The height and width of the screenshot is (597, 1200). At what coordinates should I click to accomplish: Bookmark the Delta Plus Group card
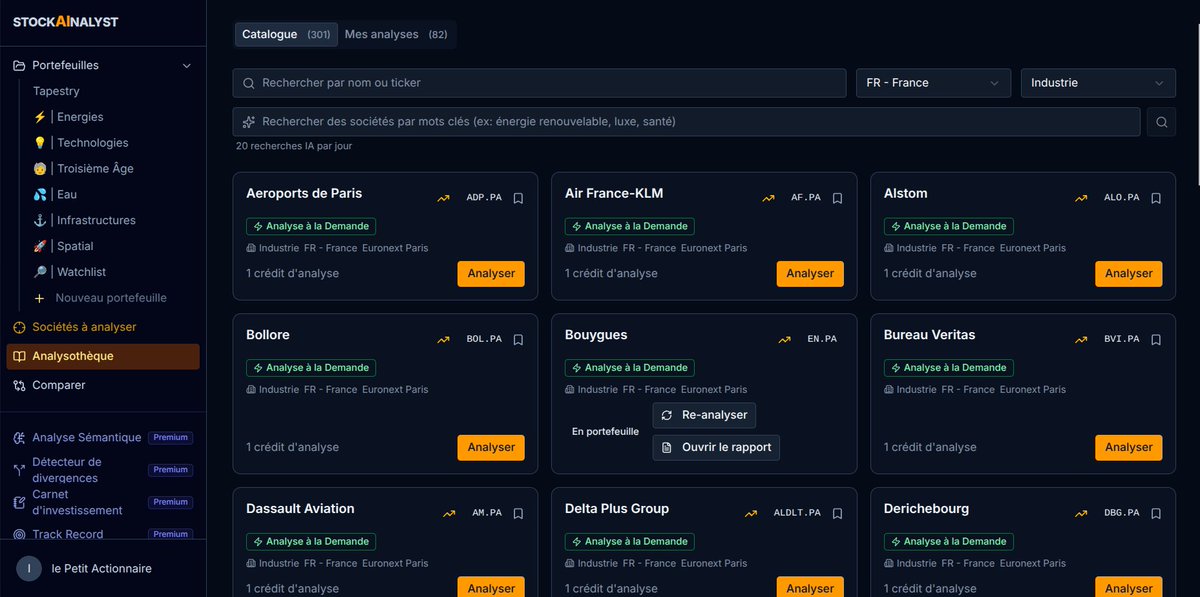click(x=837, y=513)
